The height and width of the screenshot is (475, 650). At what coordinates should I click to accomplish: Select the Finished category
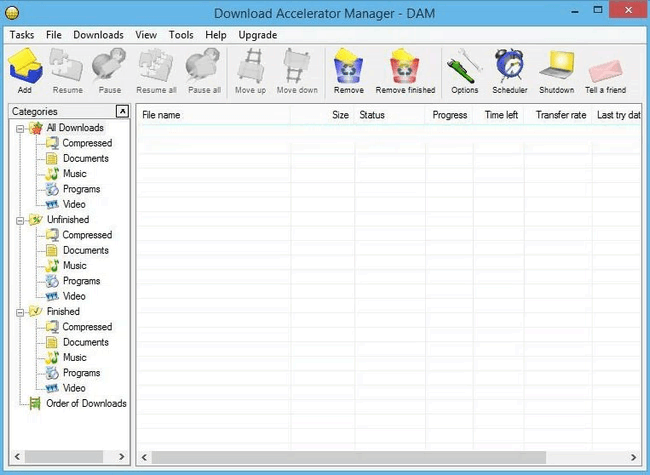pos(54,312)
